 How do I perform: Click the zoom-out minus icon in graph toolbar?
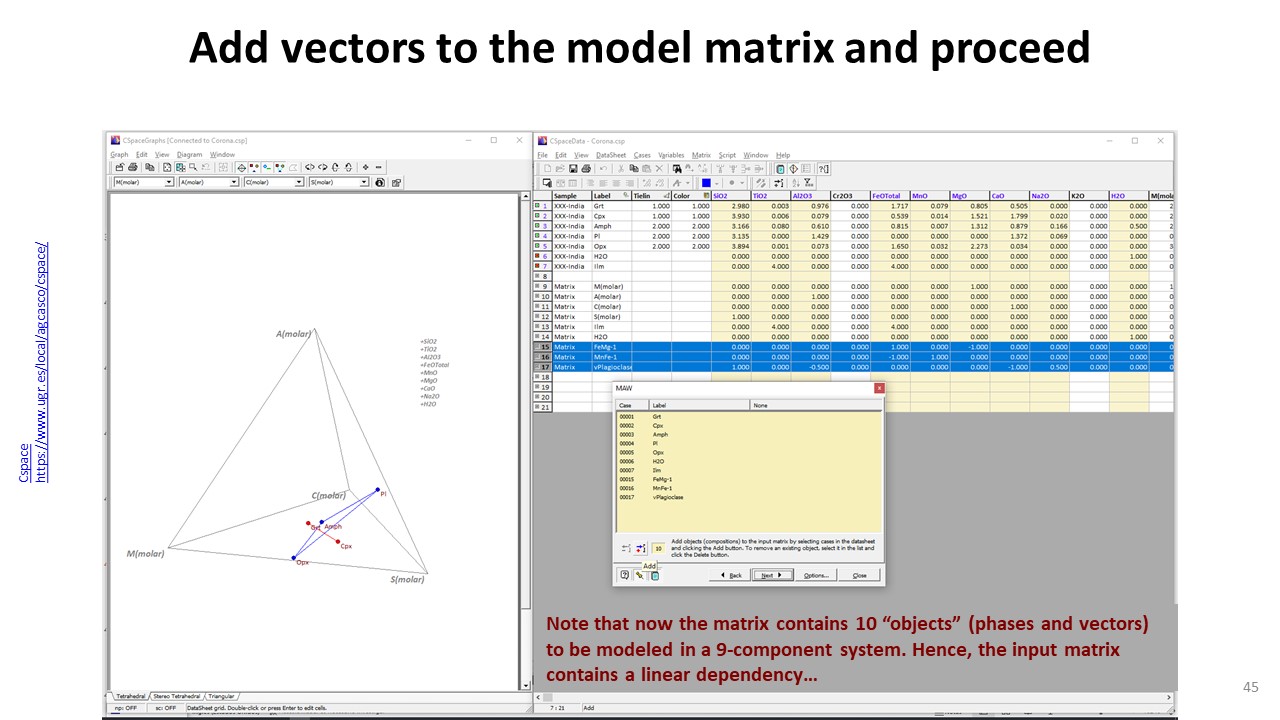pyautogui.click(x=378, y=168)
